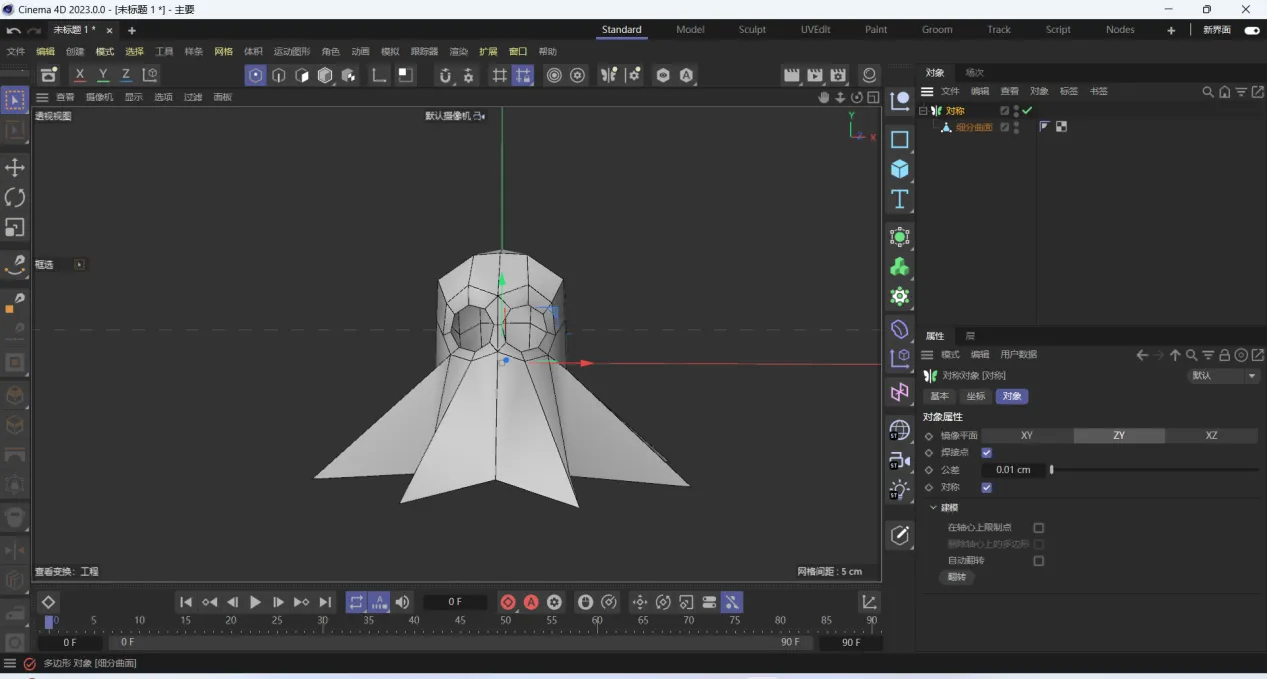Collapse the 建模 section
The height and width of the screenshot is (679, 1267).
coord(933,508)
